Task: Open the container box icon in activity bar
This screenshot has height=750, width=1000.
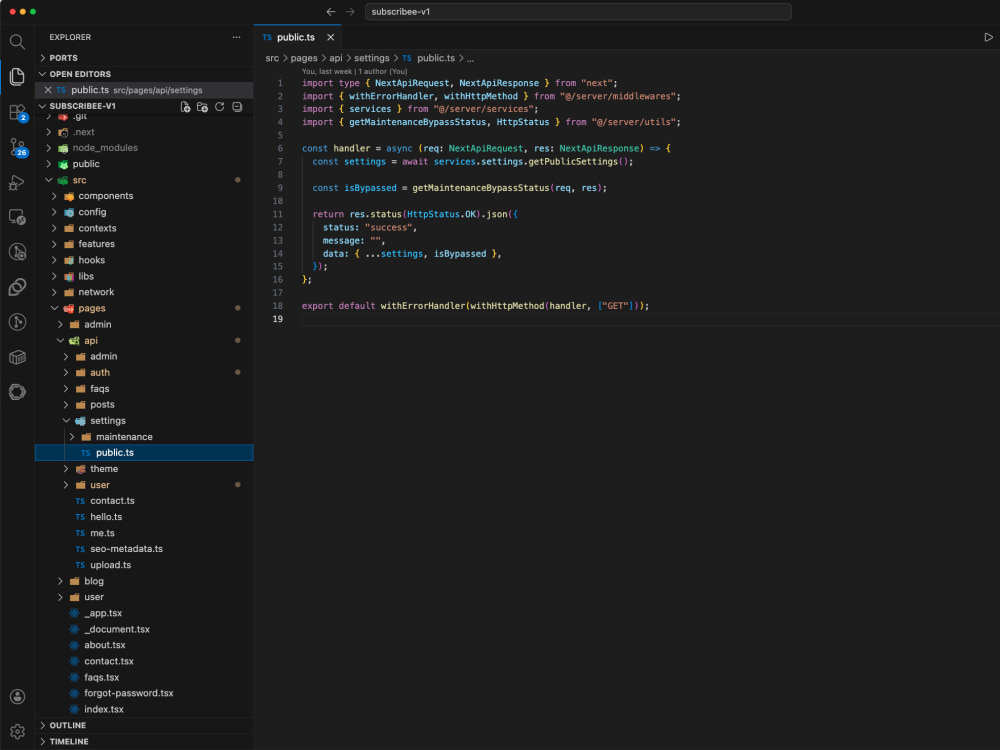Action: click(17, 357)
